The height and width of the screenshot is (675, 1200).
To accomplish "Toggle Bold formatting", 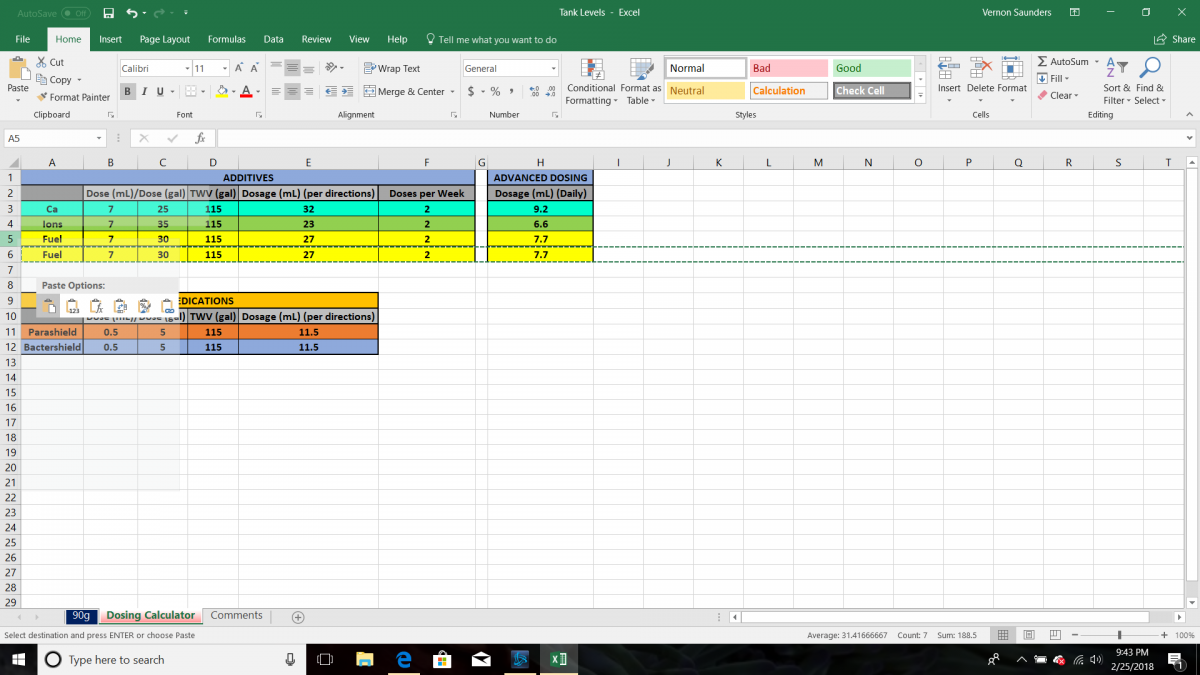I will 128,91.
